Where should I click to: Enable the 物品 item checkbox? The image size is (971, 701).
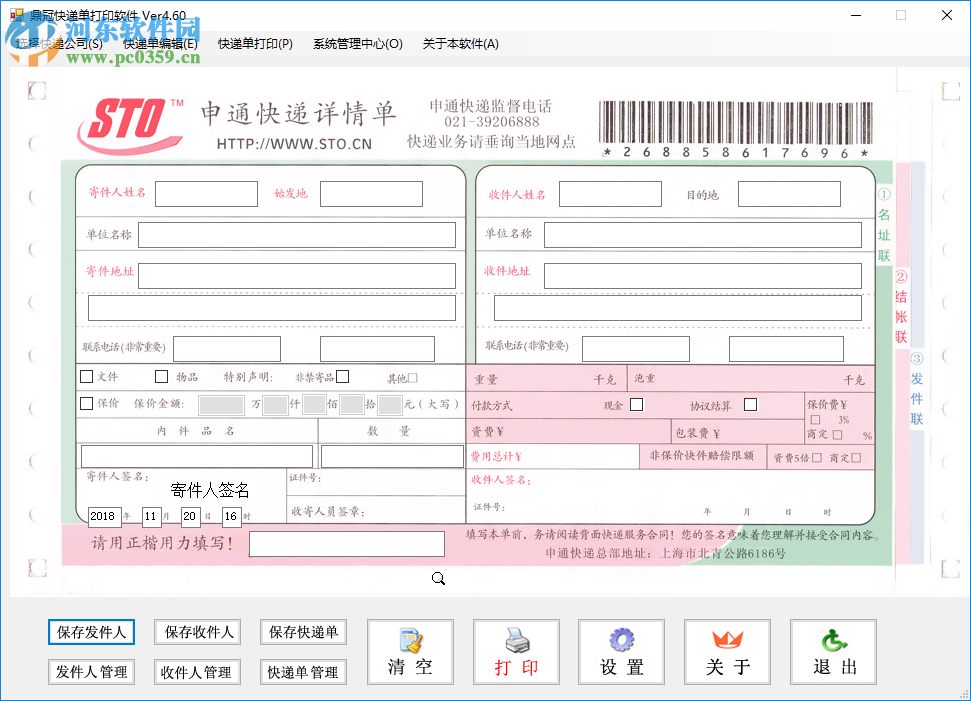pyautogui.click(x=161, y=376)
